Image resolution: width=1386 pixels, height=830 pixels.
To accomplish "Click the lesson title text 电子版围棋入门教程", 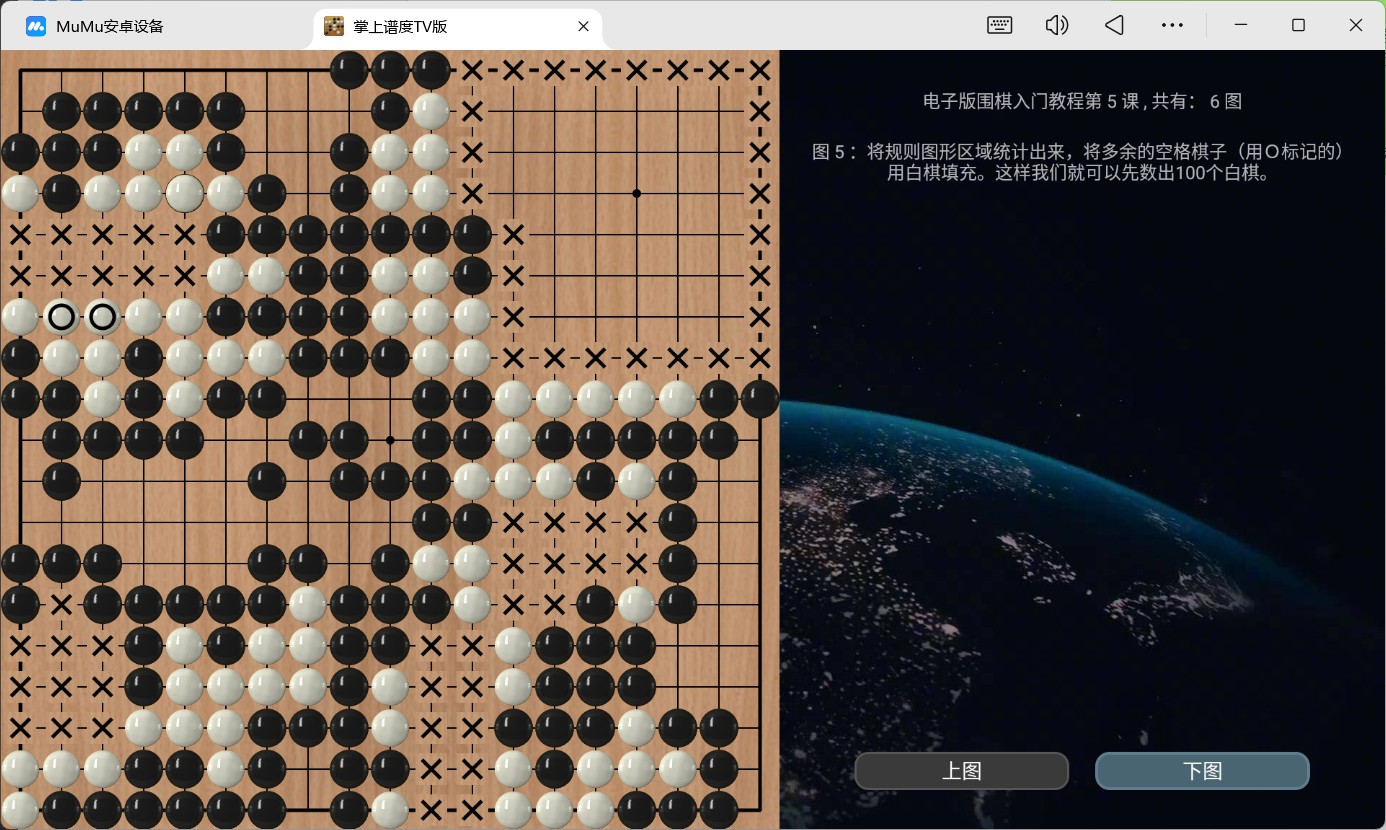I will click(1012, 101).
